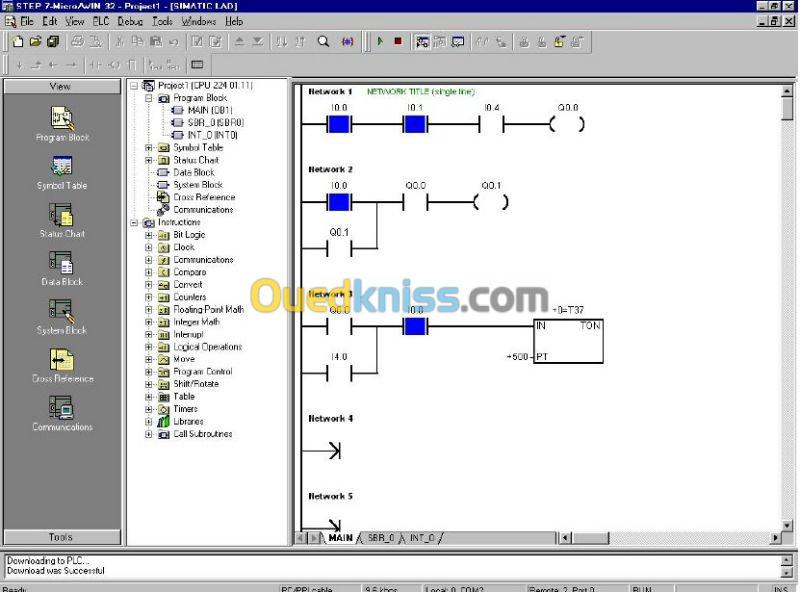Open the File menu
The width and height of the screenshot is (800, 592).
tap(27, 21)
